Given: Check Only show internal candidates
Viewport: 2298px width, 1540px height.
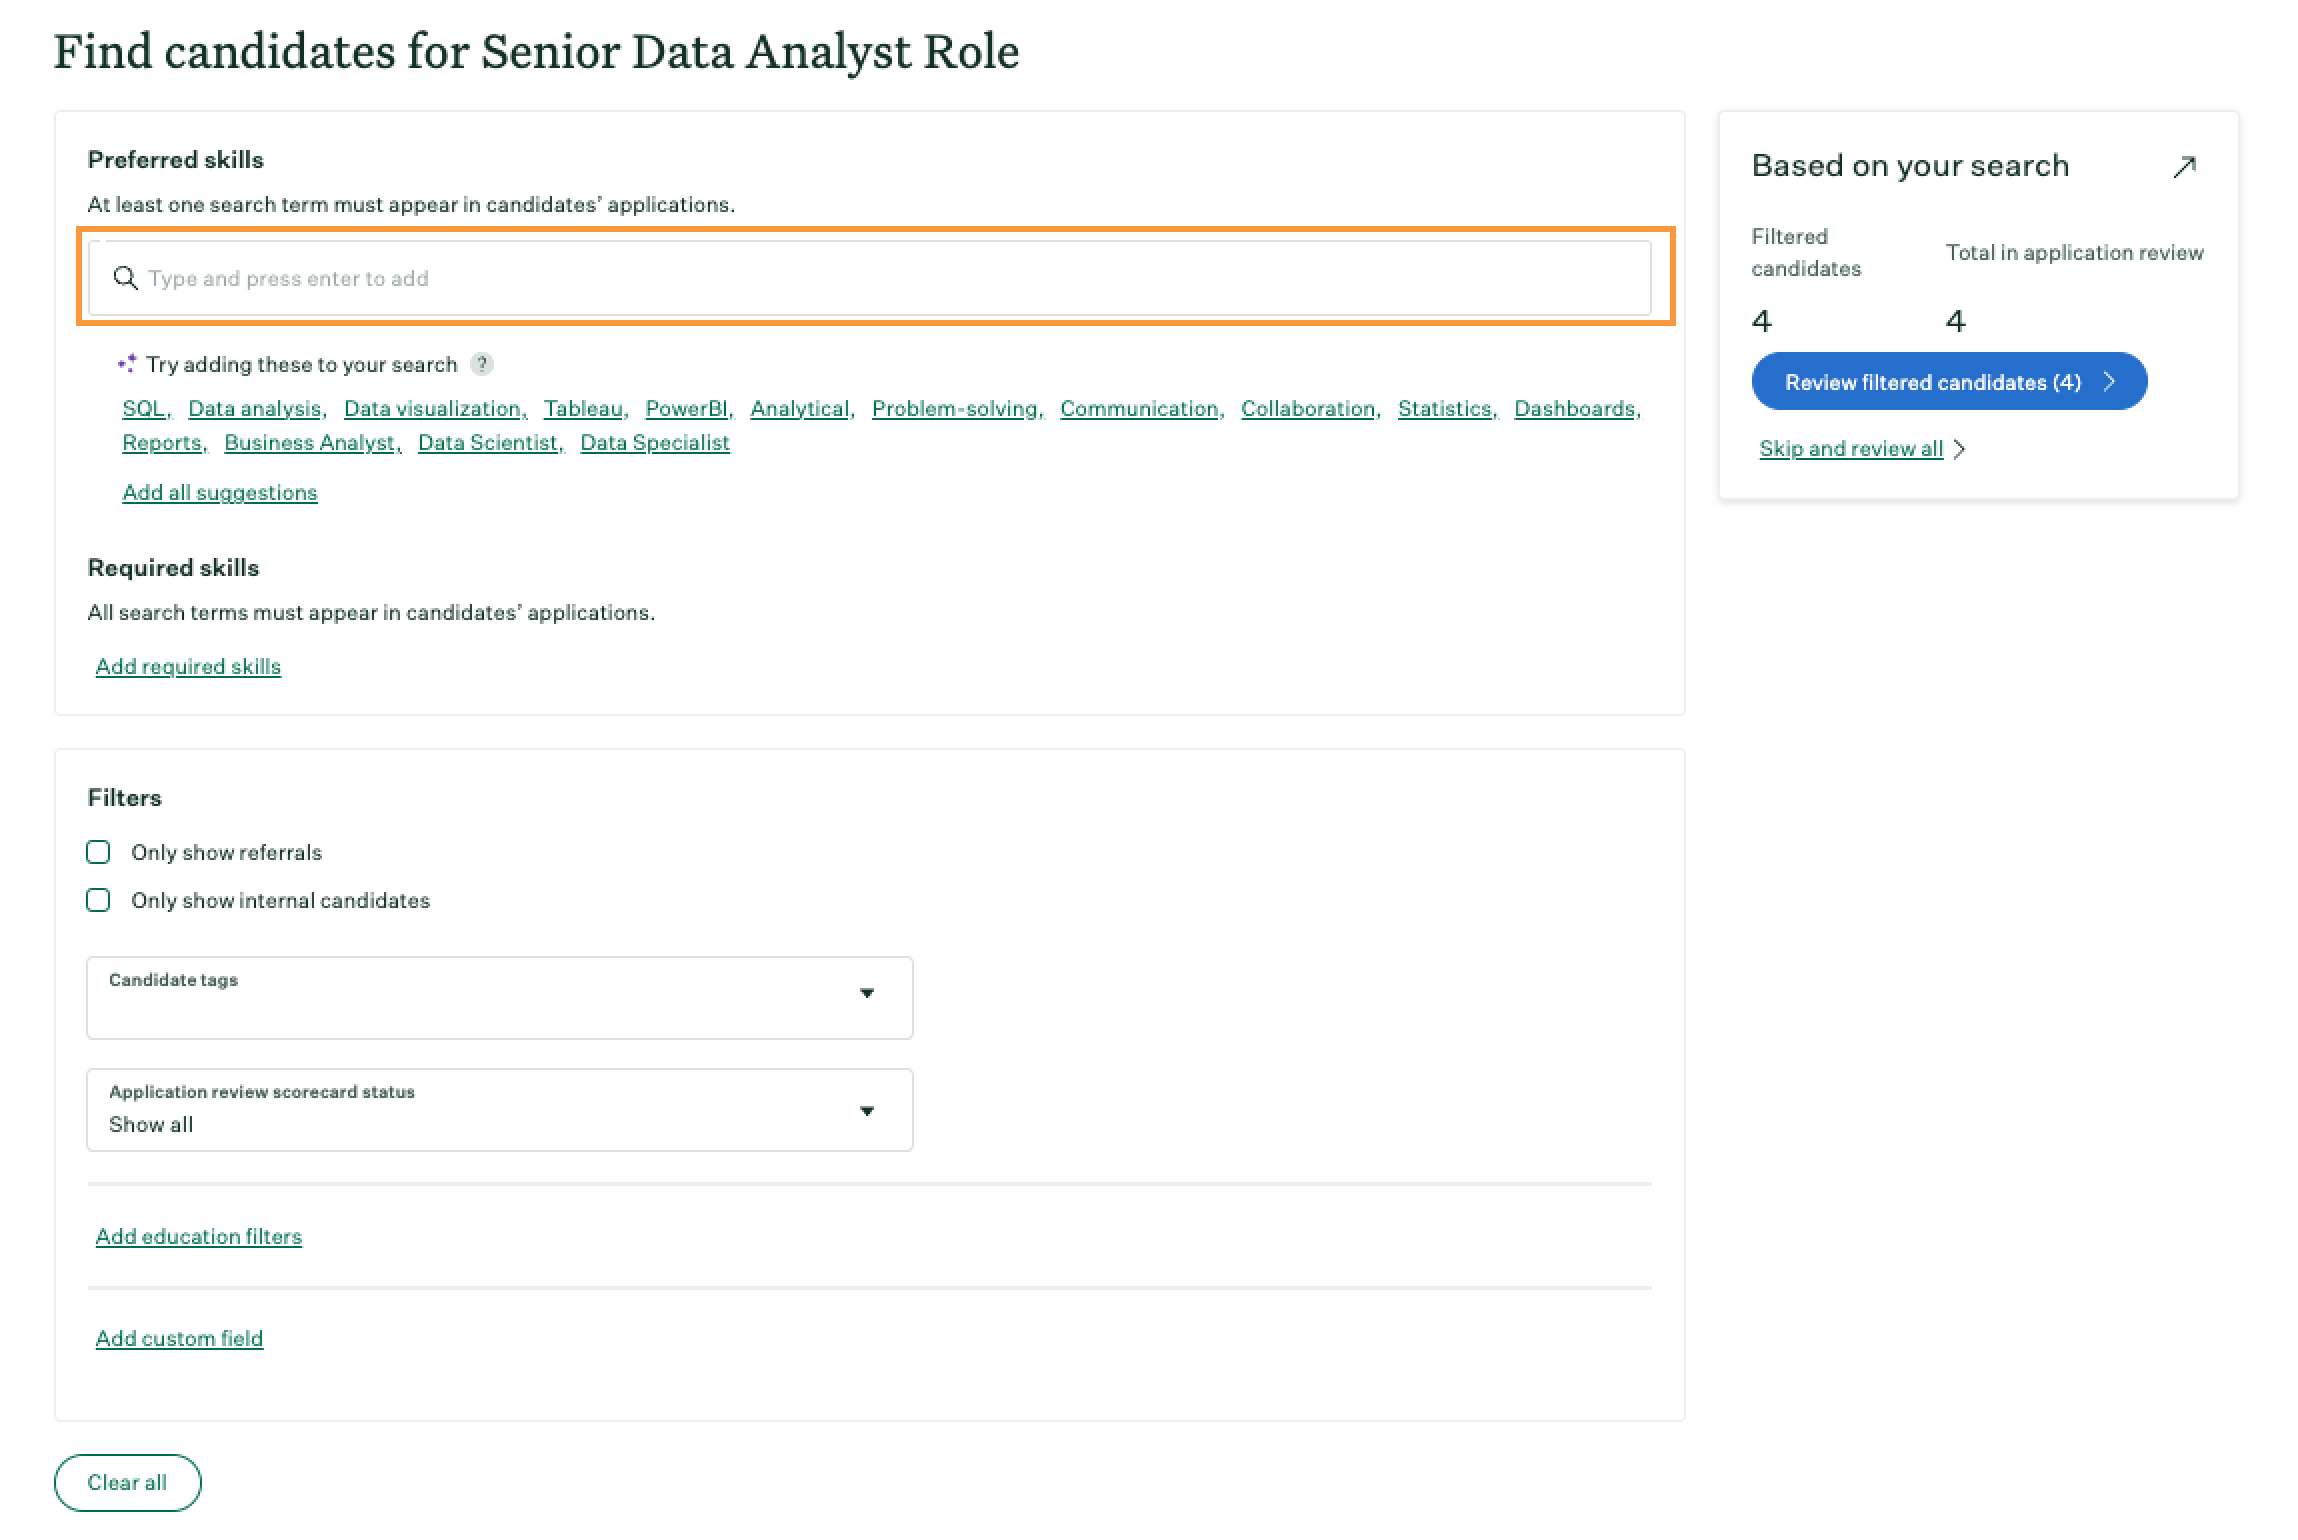Looking at the screenshot, I should point(98,900).
